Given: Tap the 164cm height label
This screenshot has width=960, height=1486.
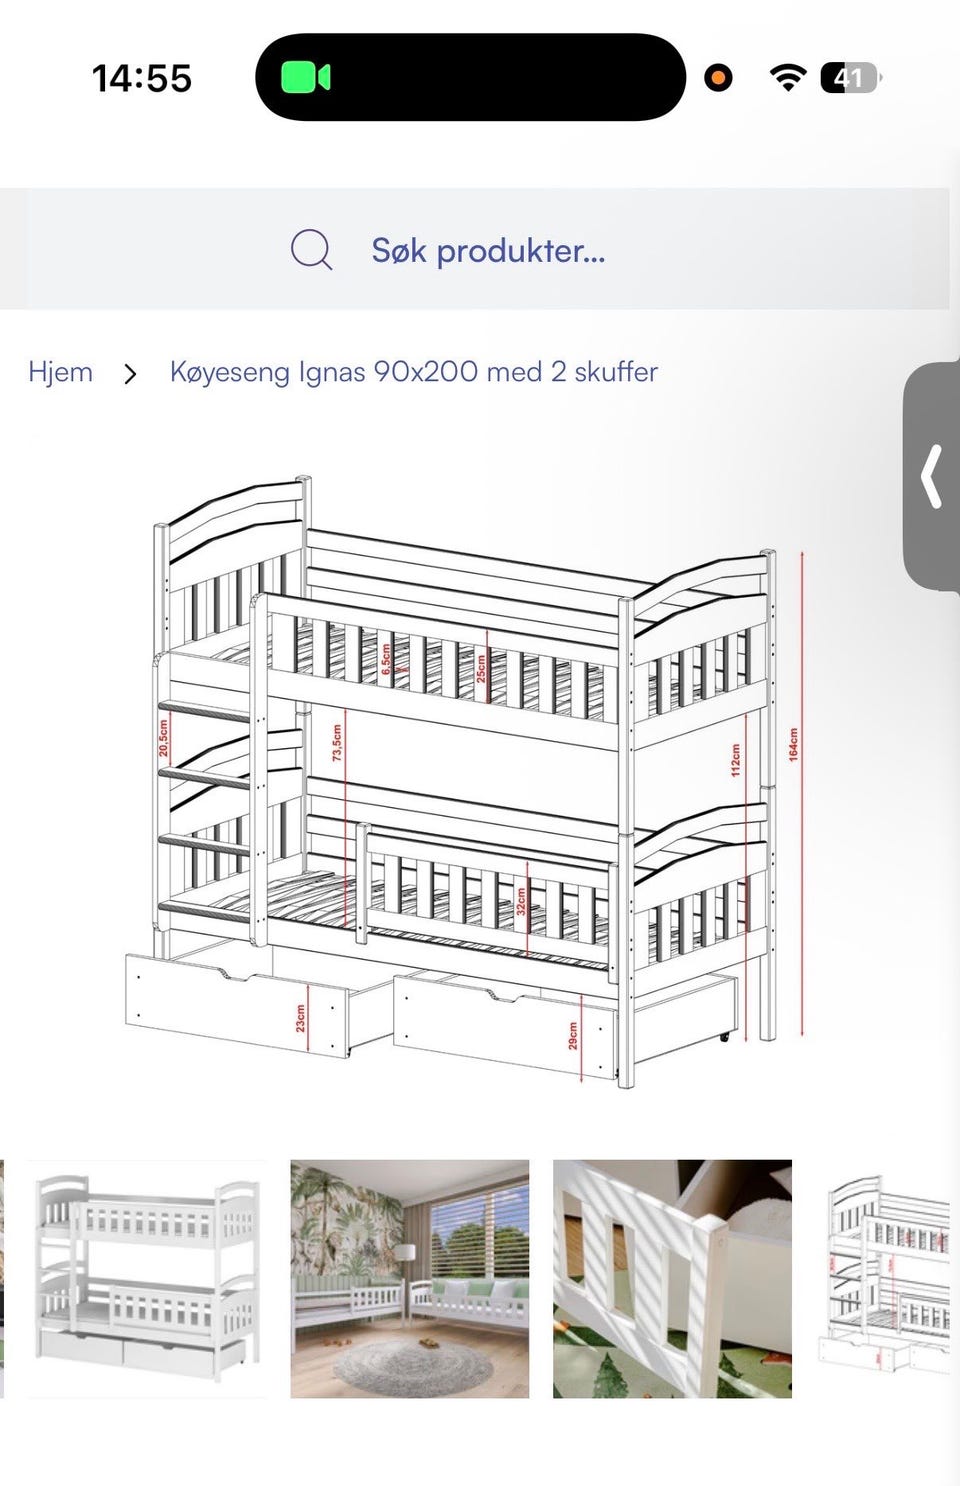Looking at the screenshot, I should (794, 744).
